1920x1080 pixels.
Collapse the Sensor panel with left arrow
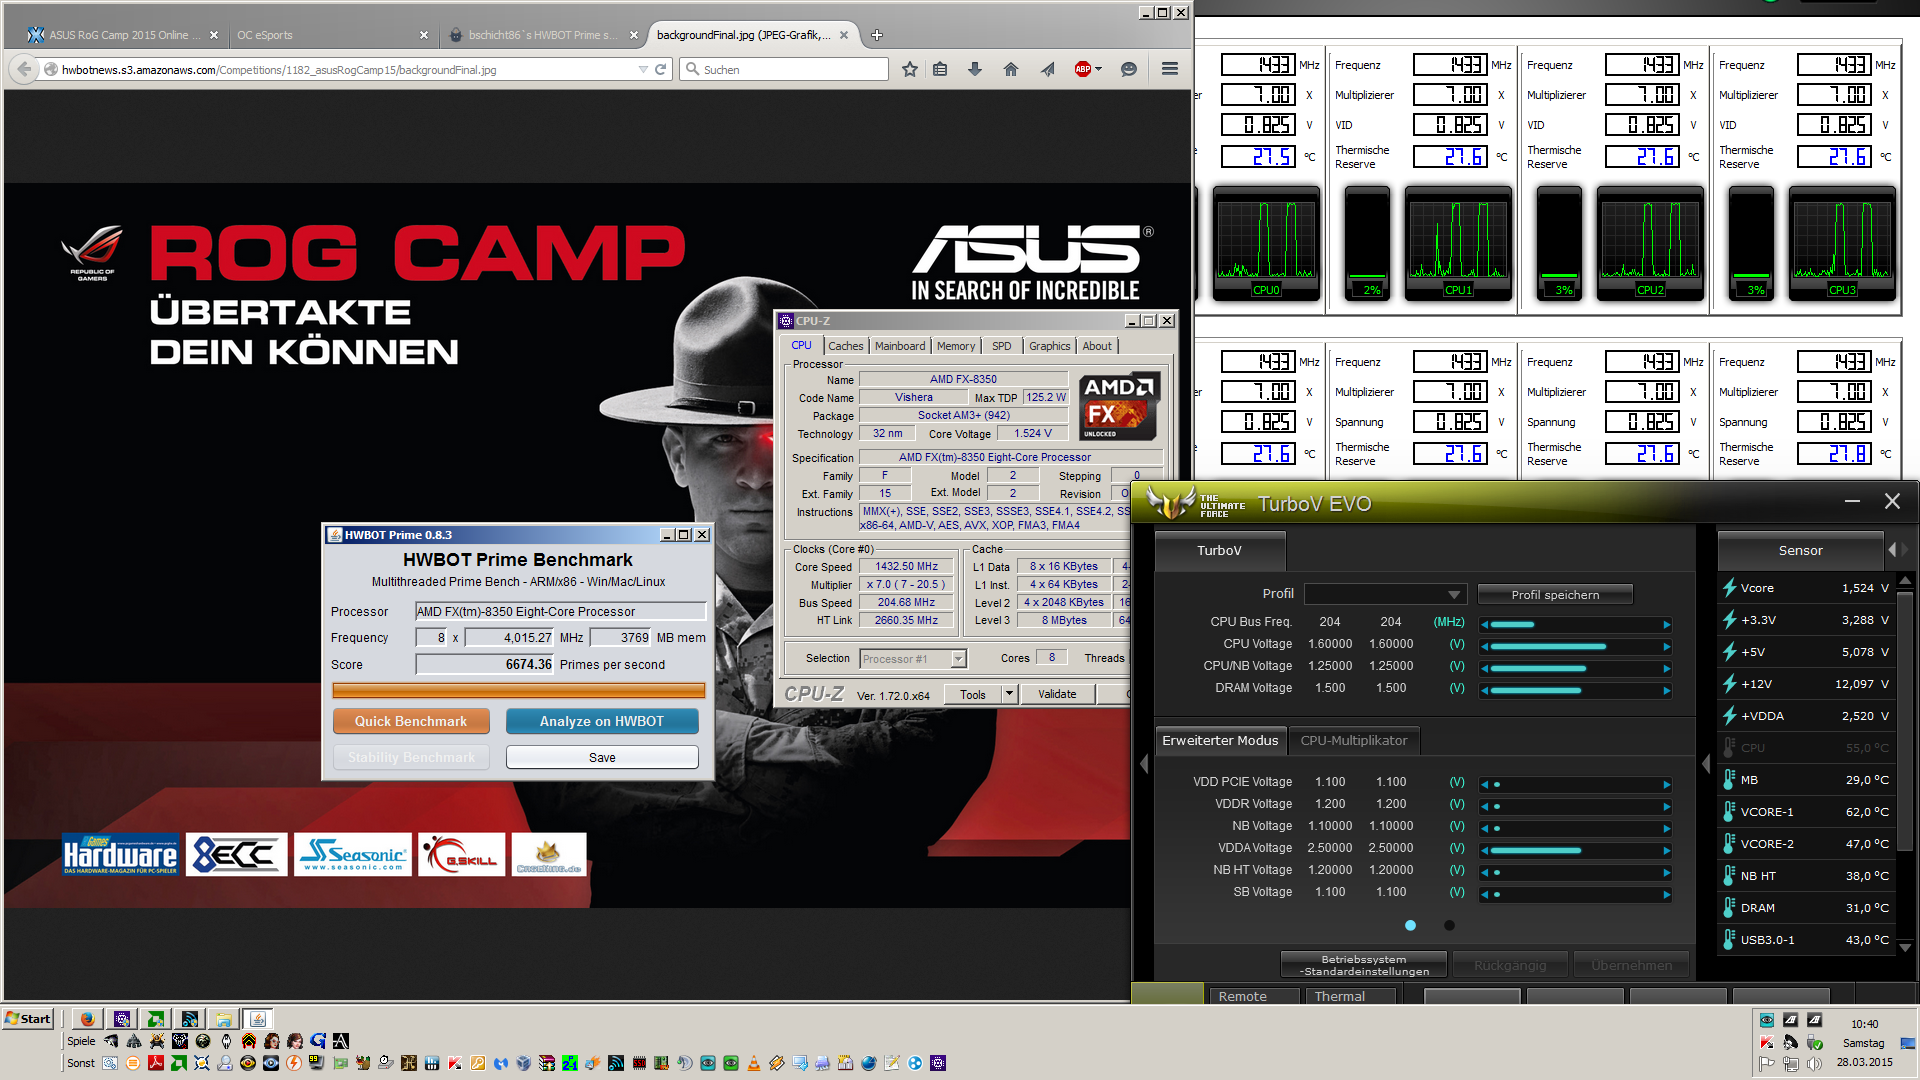(x=1706, y=764)
